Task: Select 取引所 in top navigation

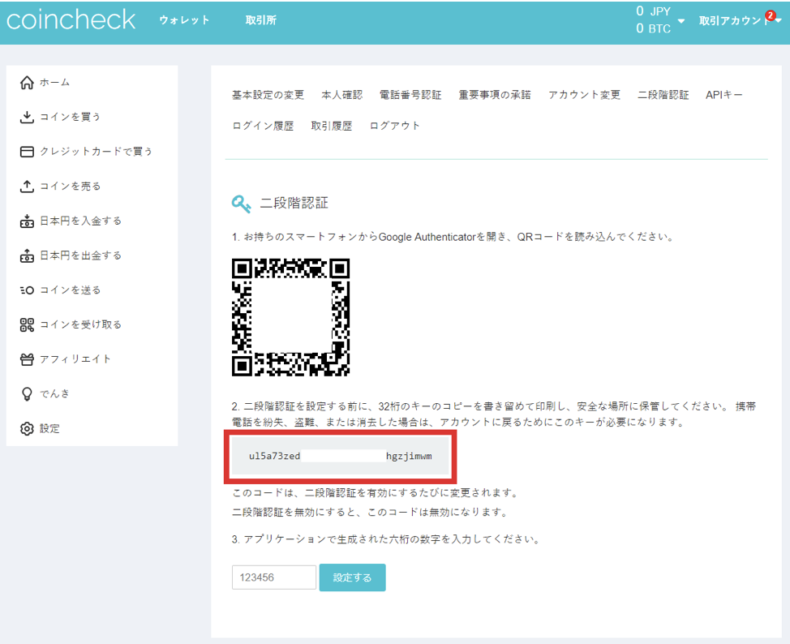Action: click(x=261, y=20)
